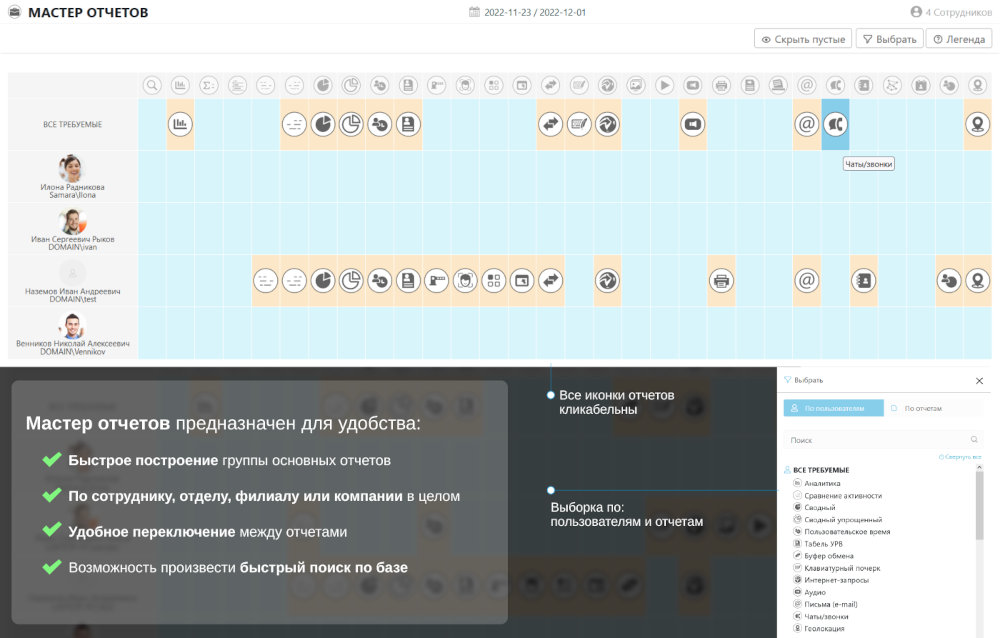Select the geolocation pin icon in ВСЕ ТРЕБУЕМЫЕ row
The height and width of the screenshot is (638, 1000).
pos(977,125)
